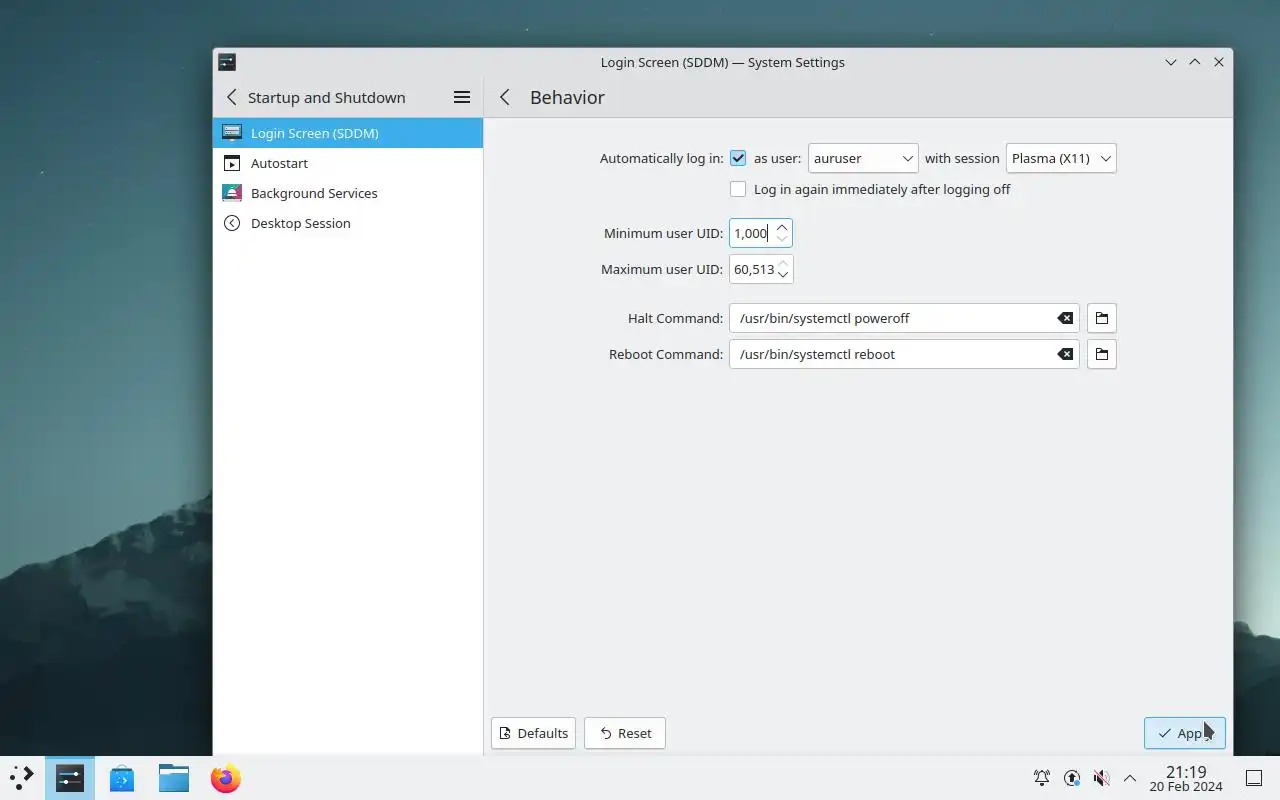This screenshot has height=800, width=1280.
Task: Clear the Reboot Command field
Action: click(x=1066, y=354)
